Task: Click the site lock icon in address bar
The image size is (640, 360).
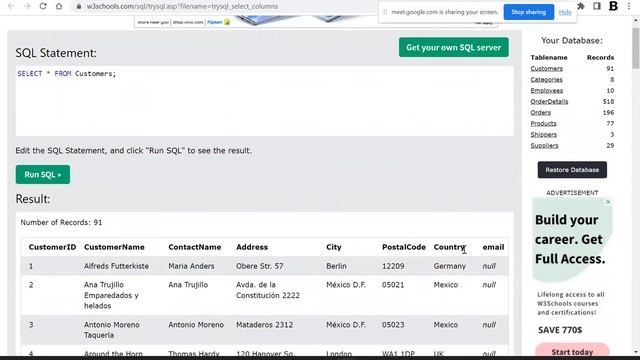Action: click(79, 7)
